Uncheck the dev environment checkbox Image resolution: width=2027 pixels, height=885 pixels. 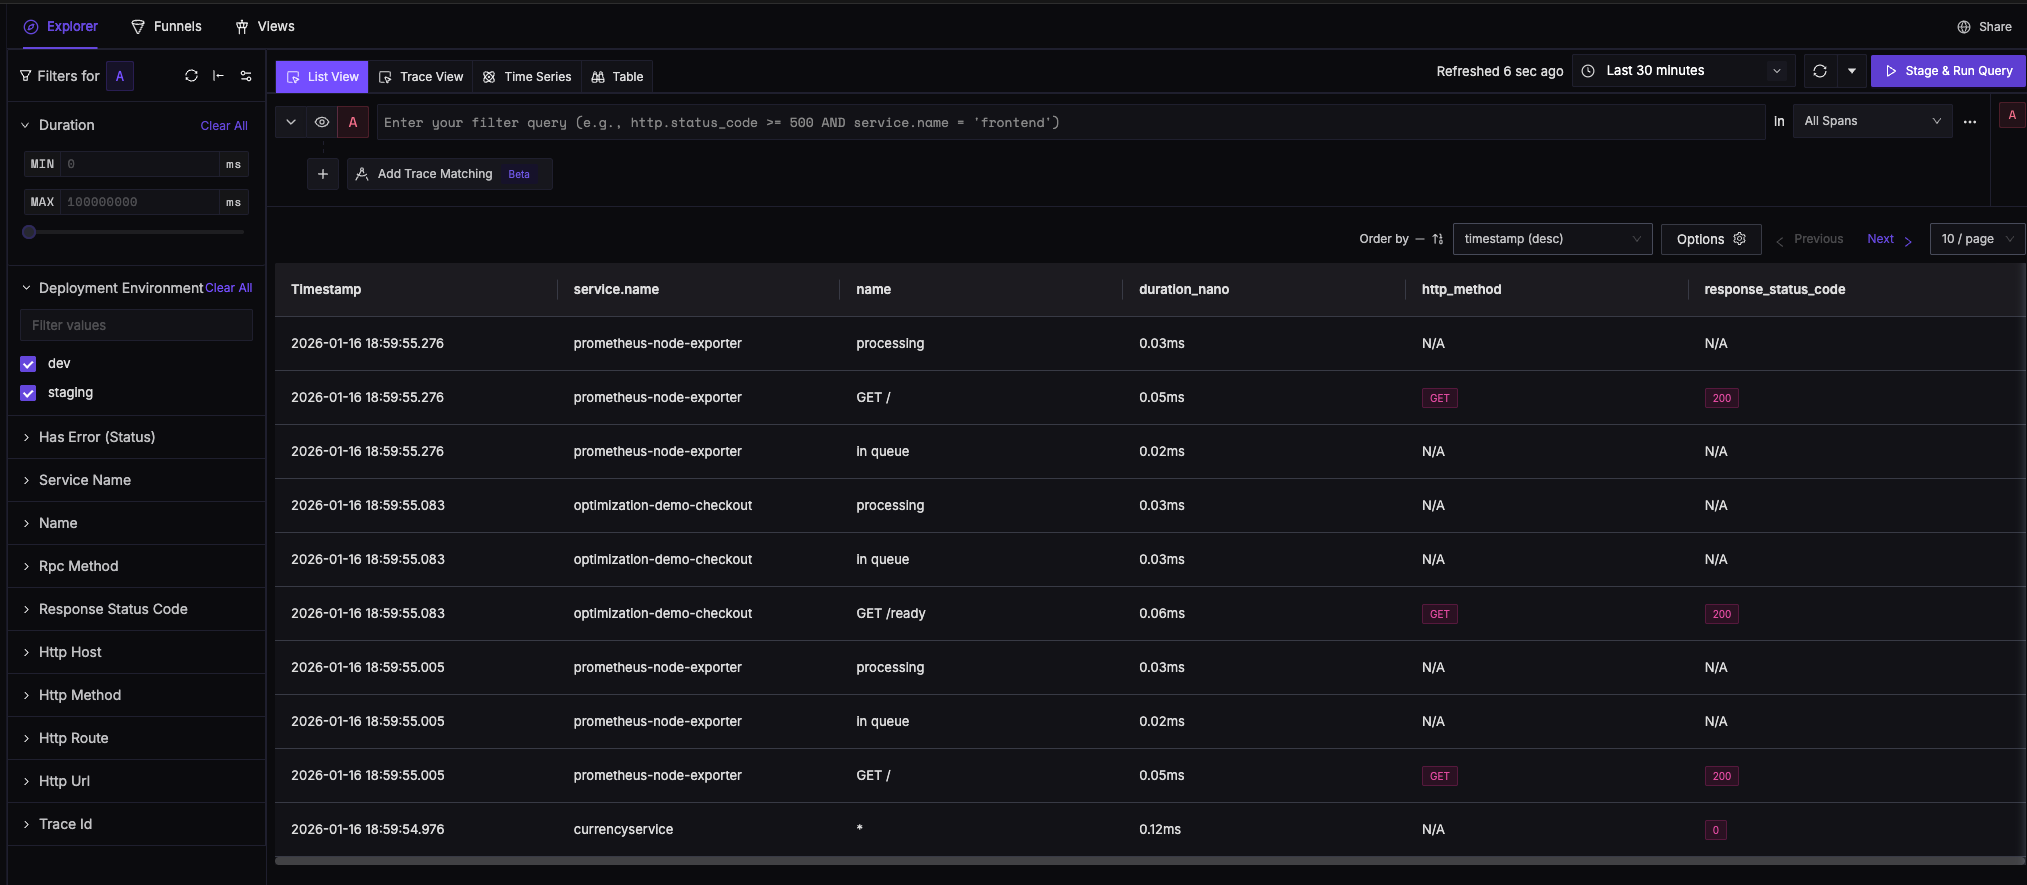[x=28, y=364]
